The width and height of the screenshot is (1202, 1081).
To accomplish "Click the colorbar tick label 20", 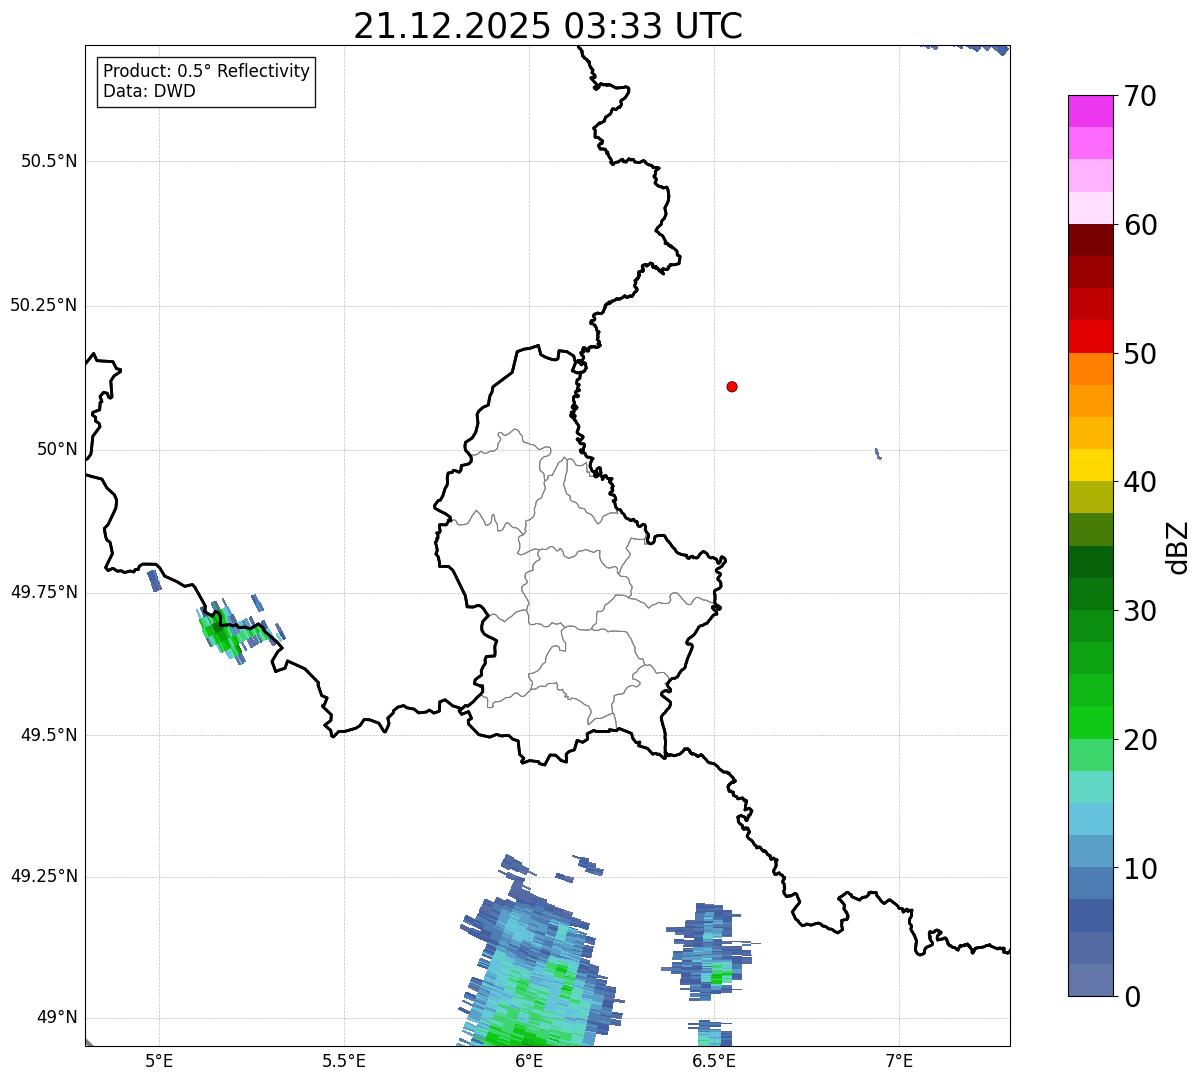I will (1139, 740).
